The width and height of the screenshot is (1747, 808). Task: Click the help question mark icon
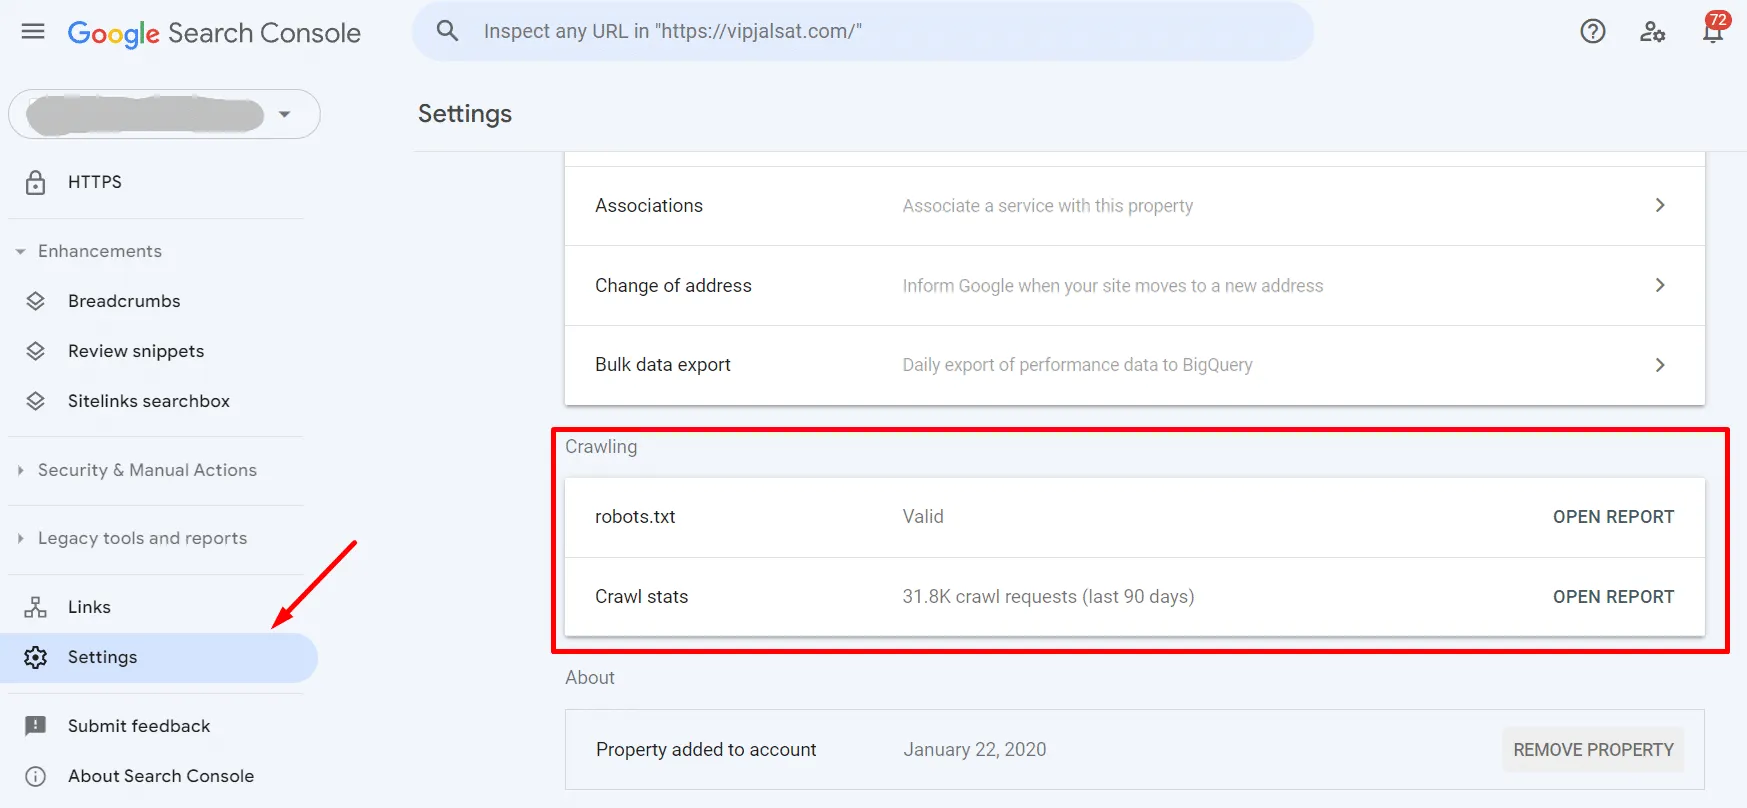pos(1592,32)
